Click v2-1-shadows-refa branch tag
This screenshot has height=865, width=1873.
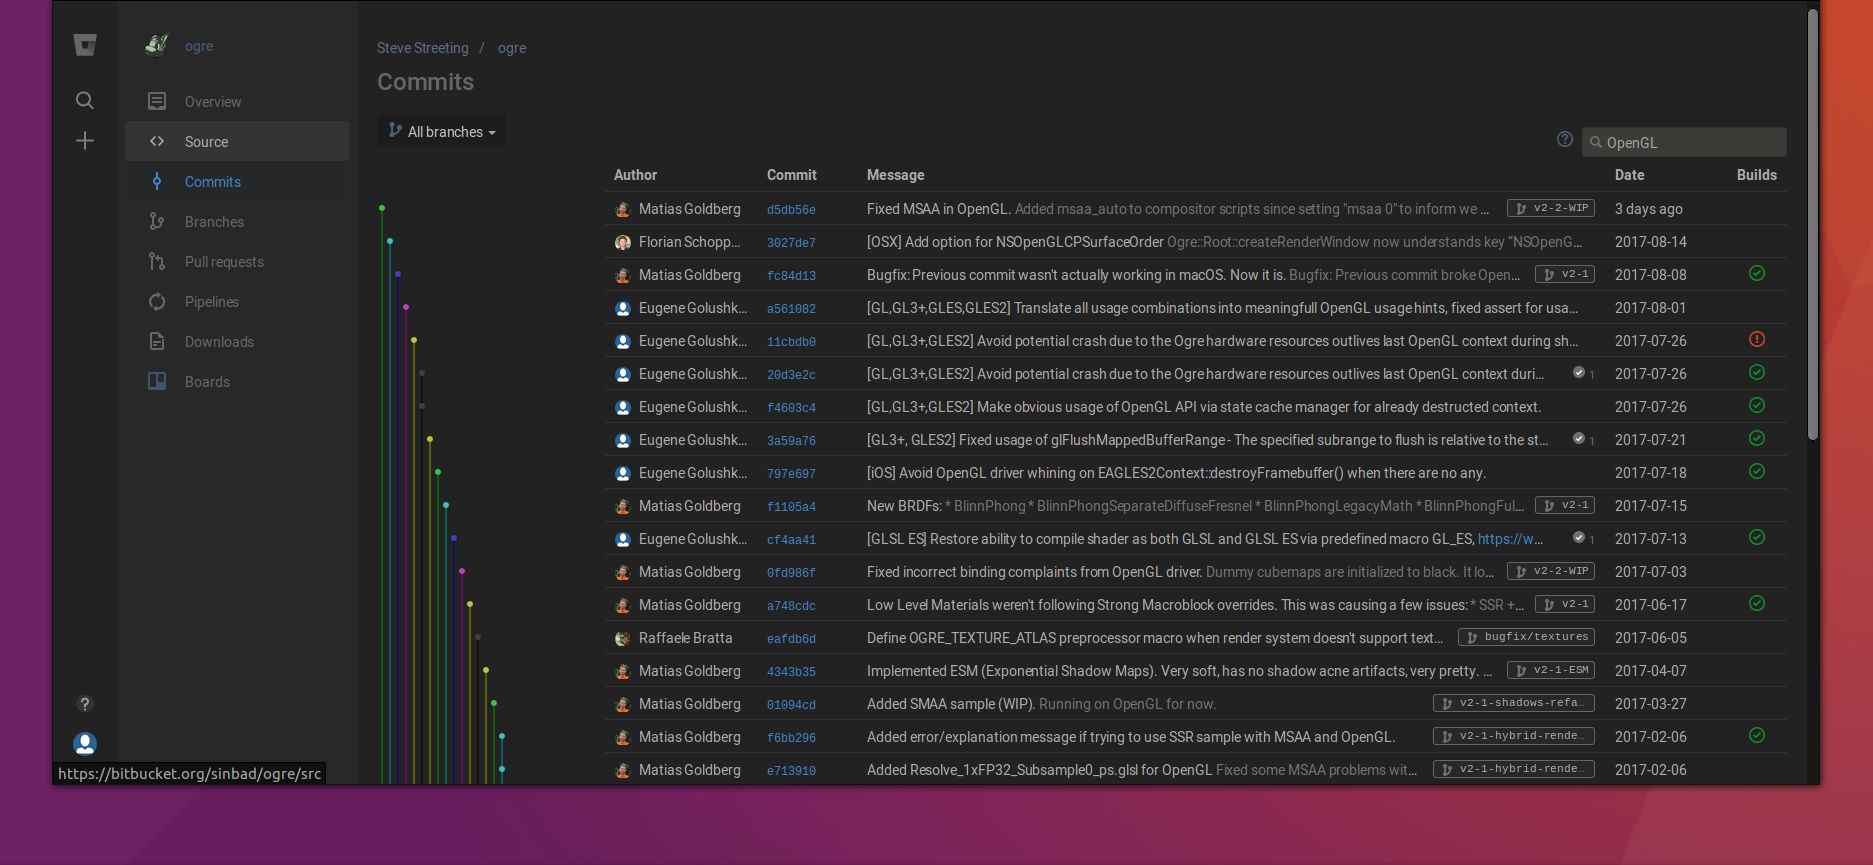(x=1514, y=703)
